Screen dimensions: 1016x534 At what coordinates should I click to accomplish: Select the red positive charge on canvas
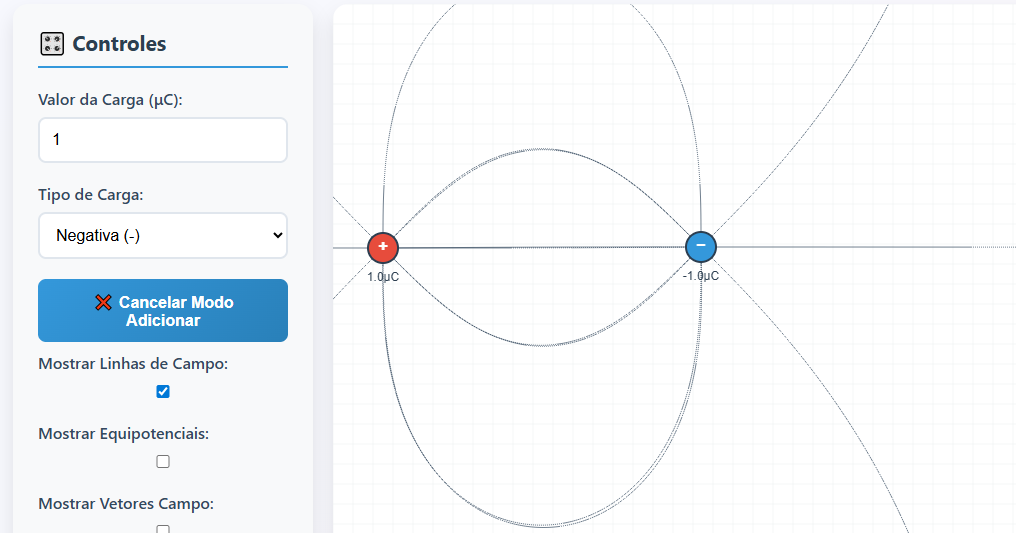pos(383,248)
